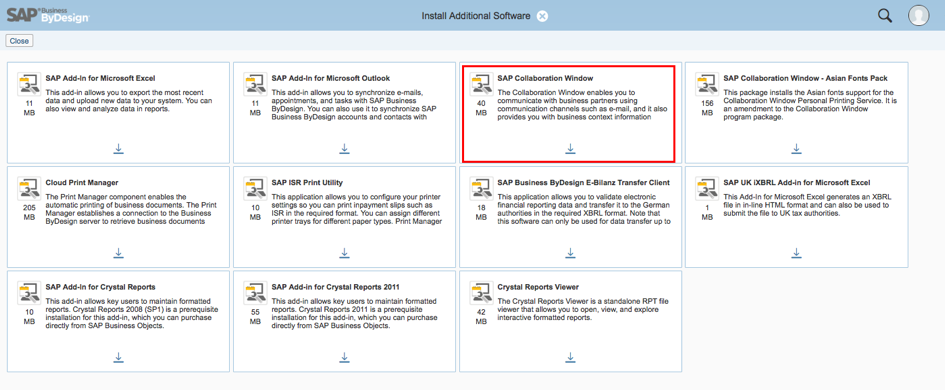This screenshot has width=945, height=390.
Task: Click the Crystal Reports 2011 package icon
Action: click(255, 292)
